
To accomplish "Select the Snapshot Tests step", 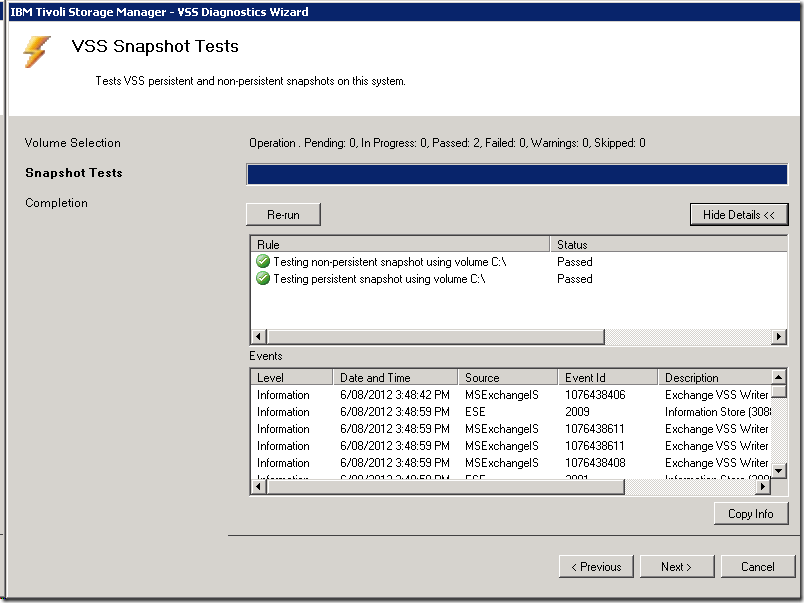I will (x=74, y=173).
